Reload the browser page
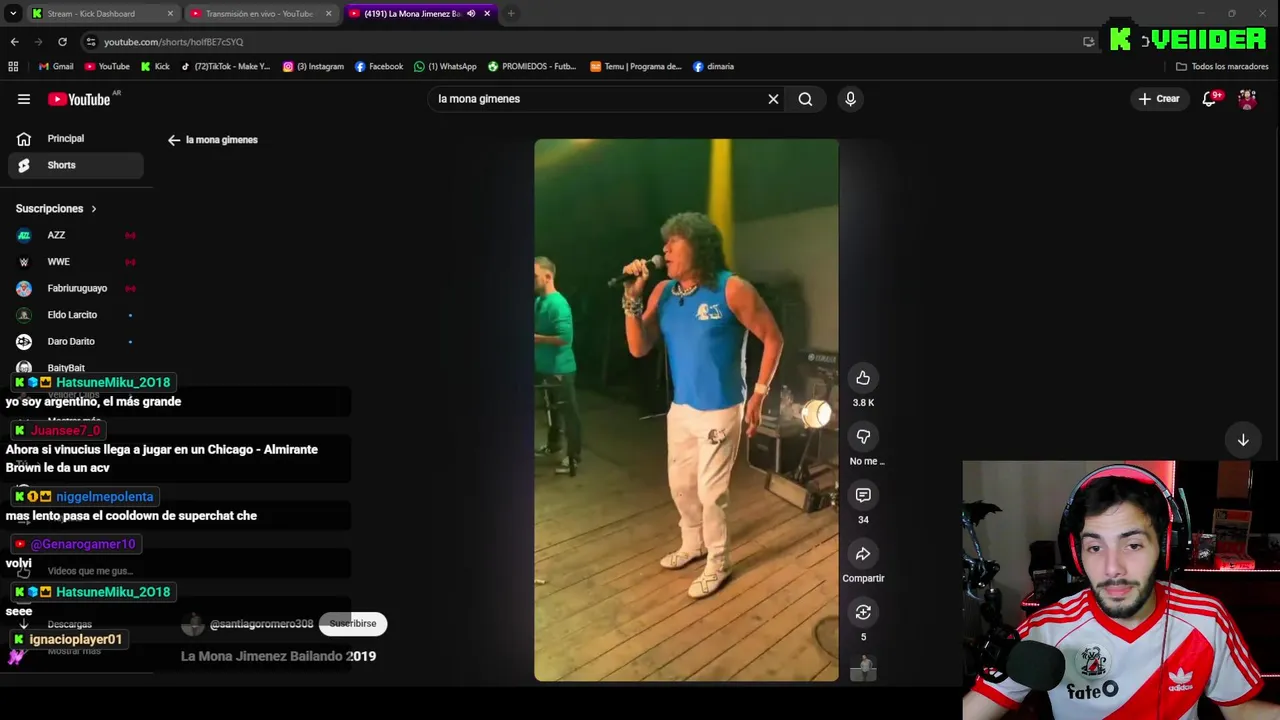Image resolution: width=1280 pixels, height=720 pixels. click(62, 42)
